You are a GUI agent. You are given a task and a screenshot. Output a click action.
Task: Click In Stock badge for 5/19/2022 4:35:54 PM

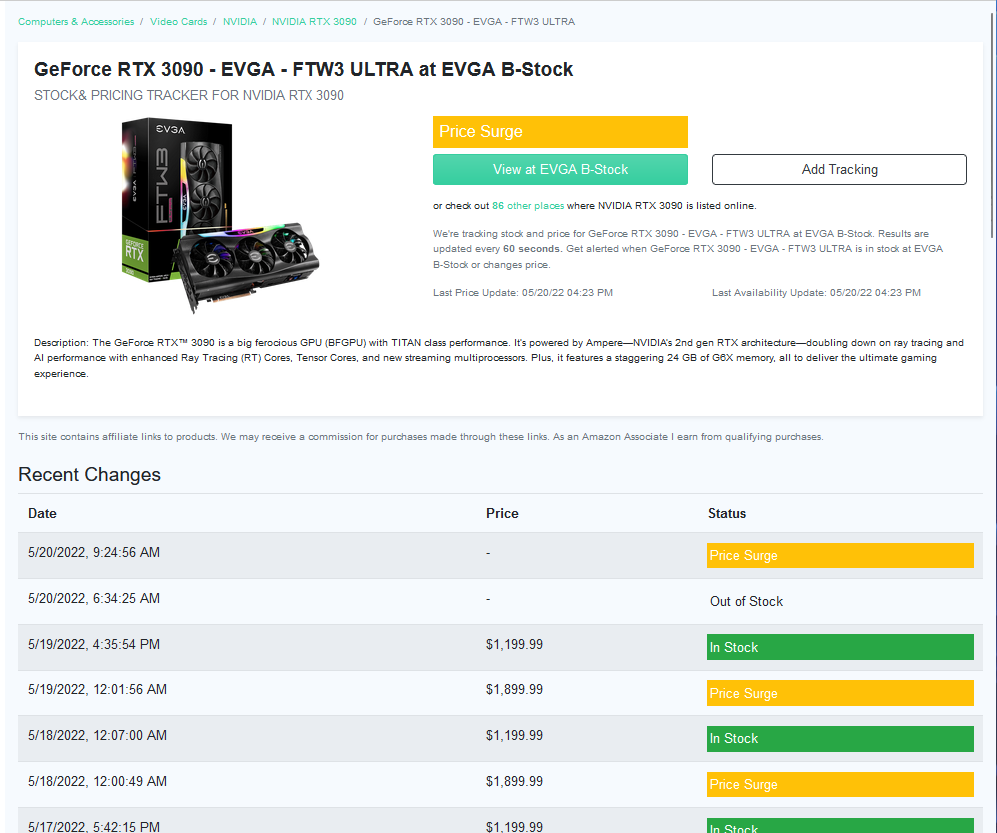840,647
